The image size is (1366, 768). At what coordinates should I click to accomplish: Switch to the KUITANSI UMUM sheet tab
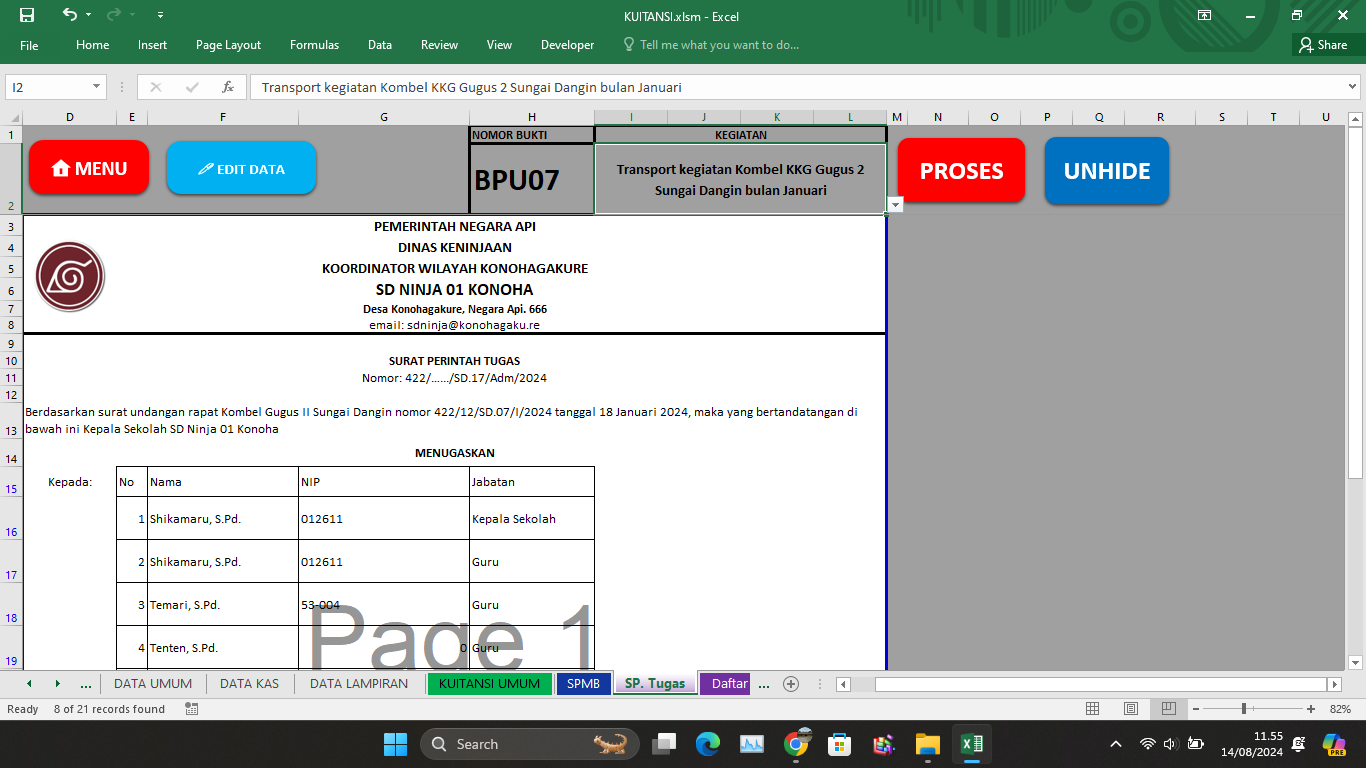pyautogui.click(x=489, y=684)
